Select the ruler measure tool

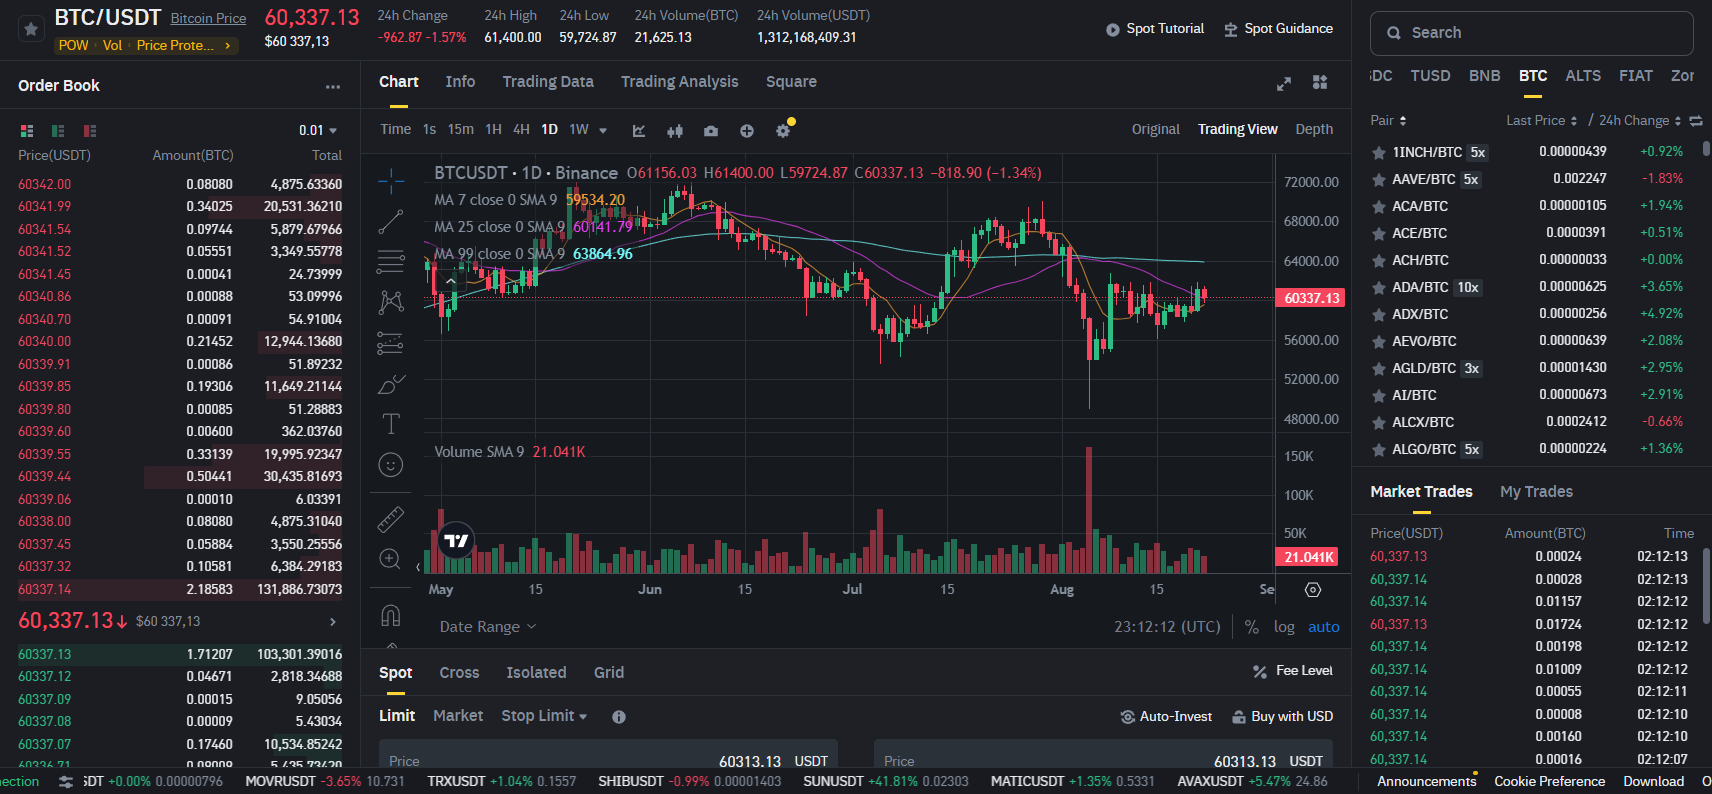pos(391,519)
